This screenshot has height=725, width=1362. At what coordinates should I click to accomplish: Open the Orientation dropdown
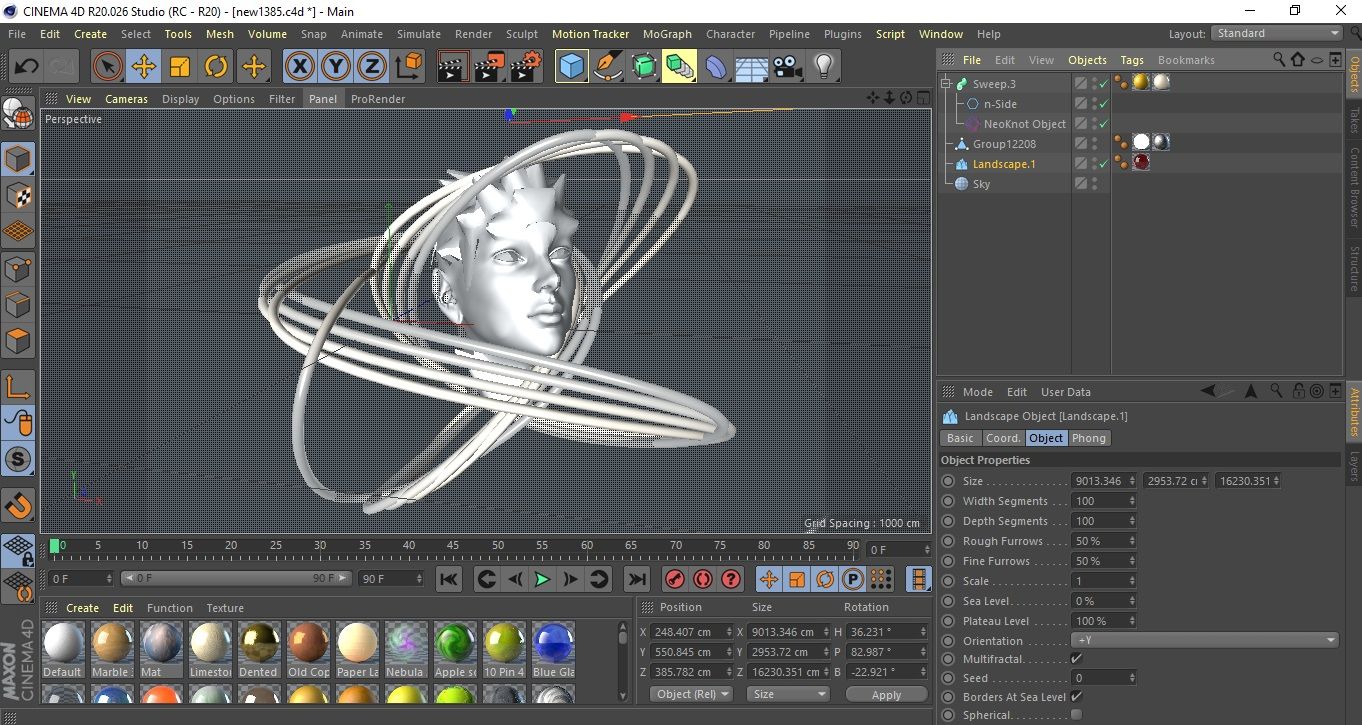[x=1205, y=640]
